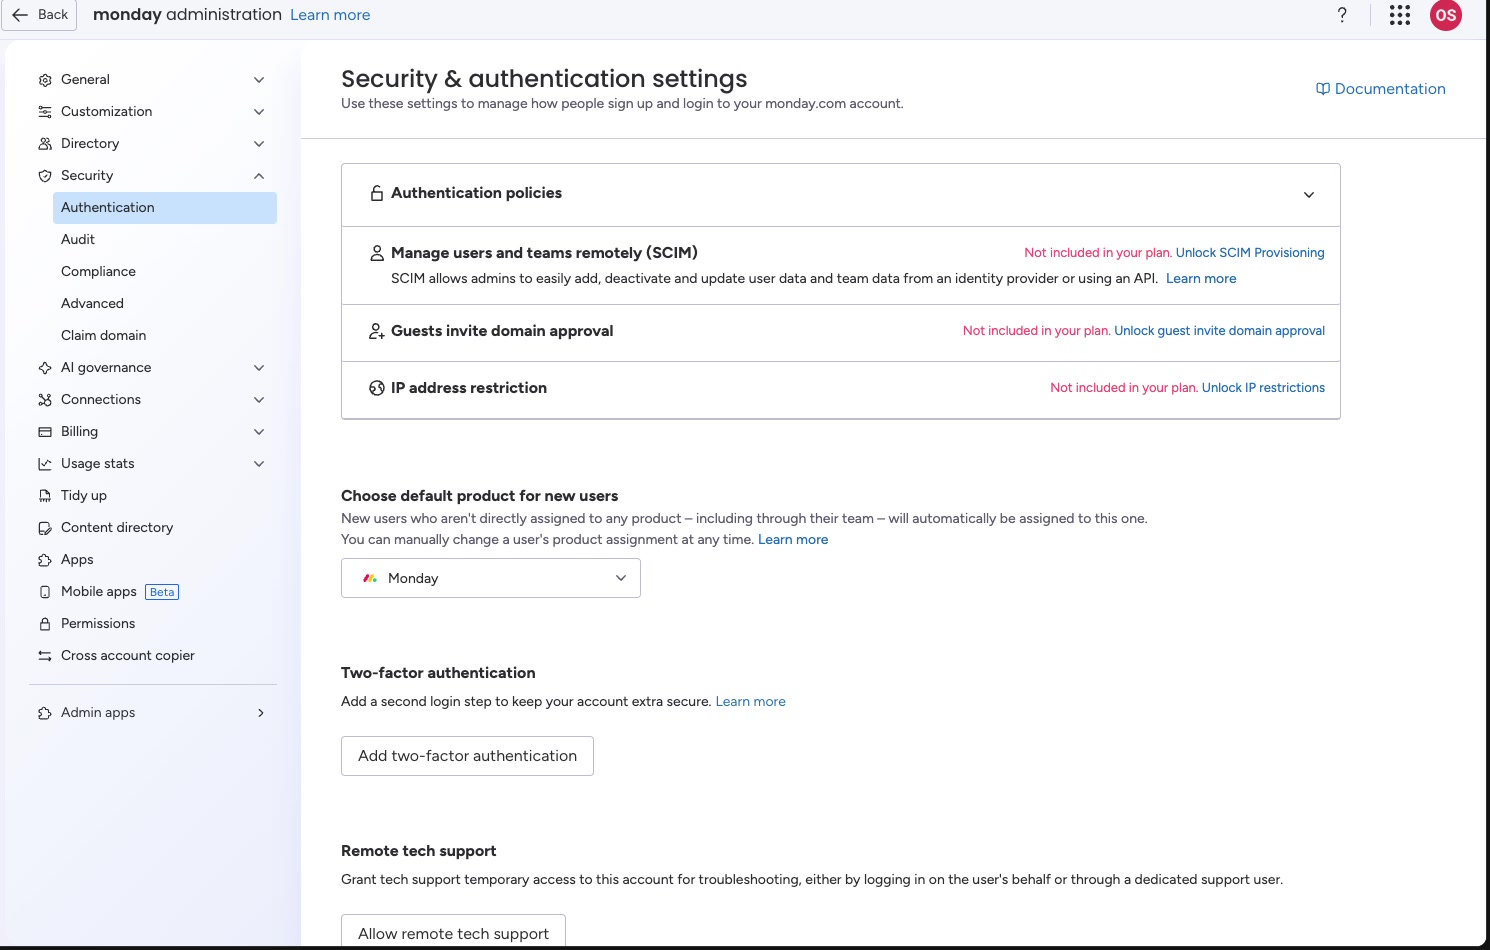
Task: Click Allow remote tech support button
Action: point(453,932)
